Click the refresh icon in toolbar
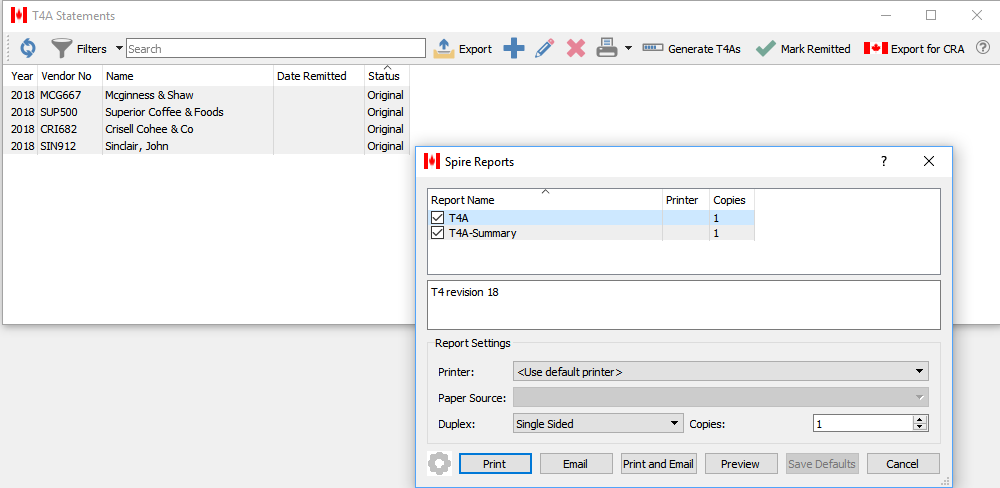Image resolution: width=1000 pixels, height=488 pixels. tap(27, 48)
